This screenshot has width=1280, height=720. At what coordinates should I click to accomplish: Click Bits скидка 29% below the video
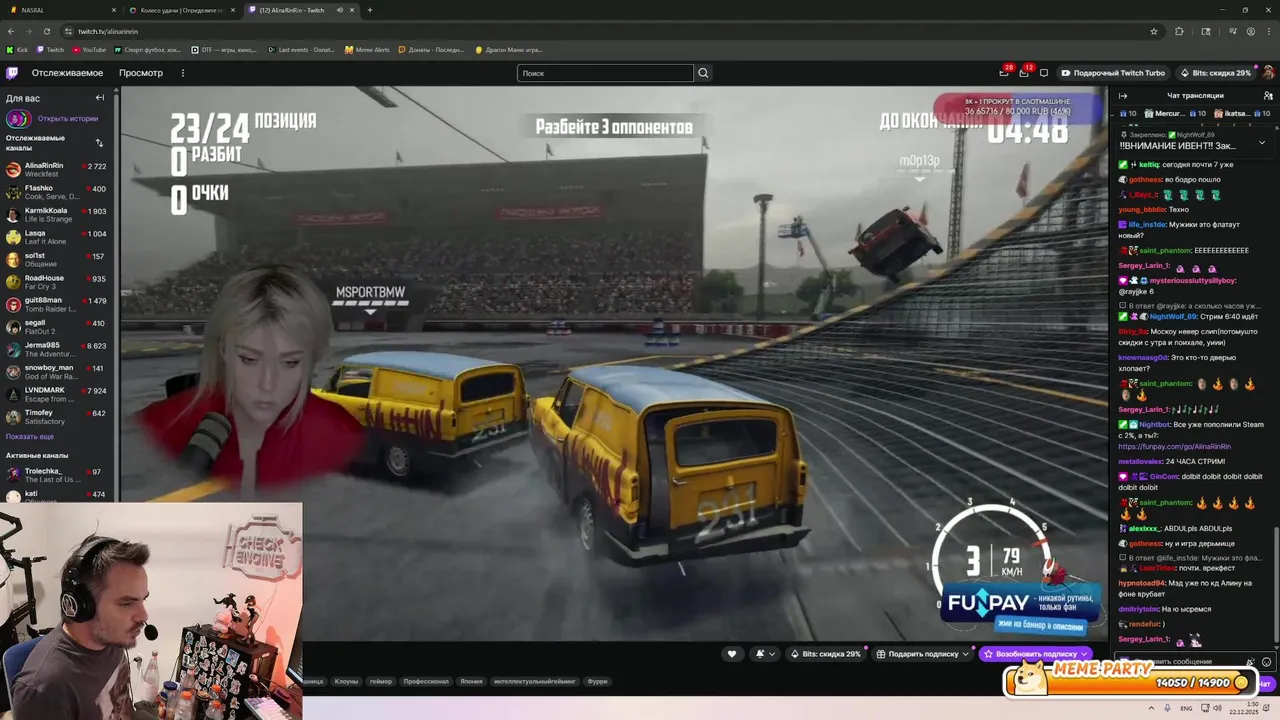tap(826, 654)
